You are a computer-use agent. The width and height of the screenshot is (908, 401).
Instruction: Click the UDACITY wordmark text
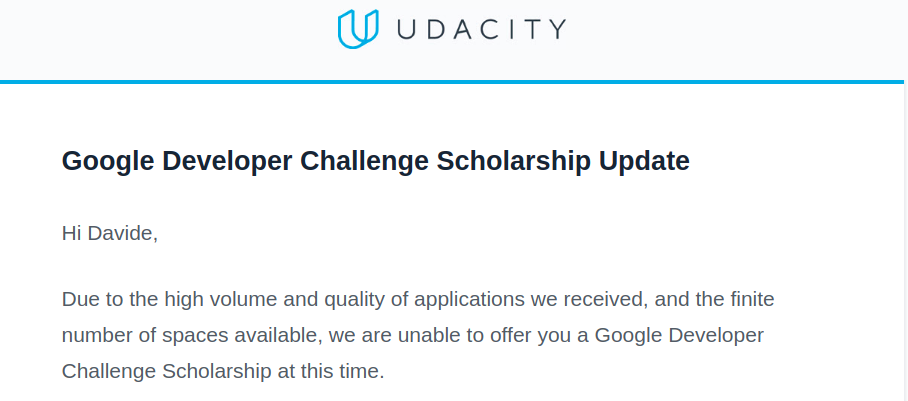(x=480, y=29)
